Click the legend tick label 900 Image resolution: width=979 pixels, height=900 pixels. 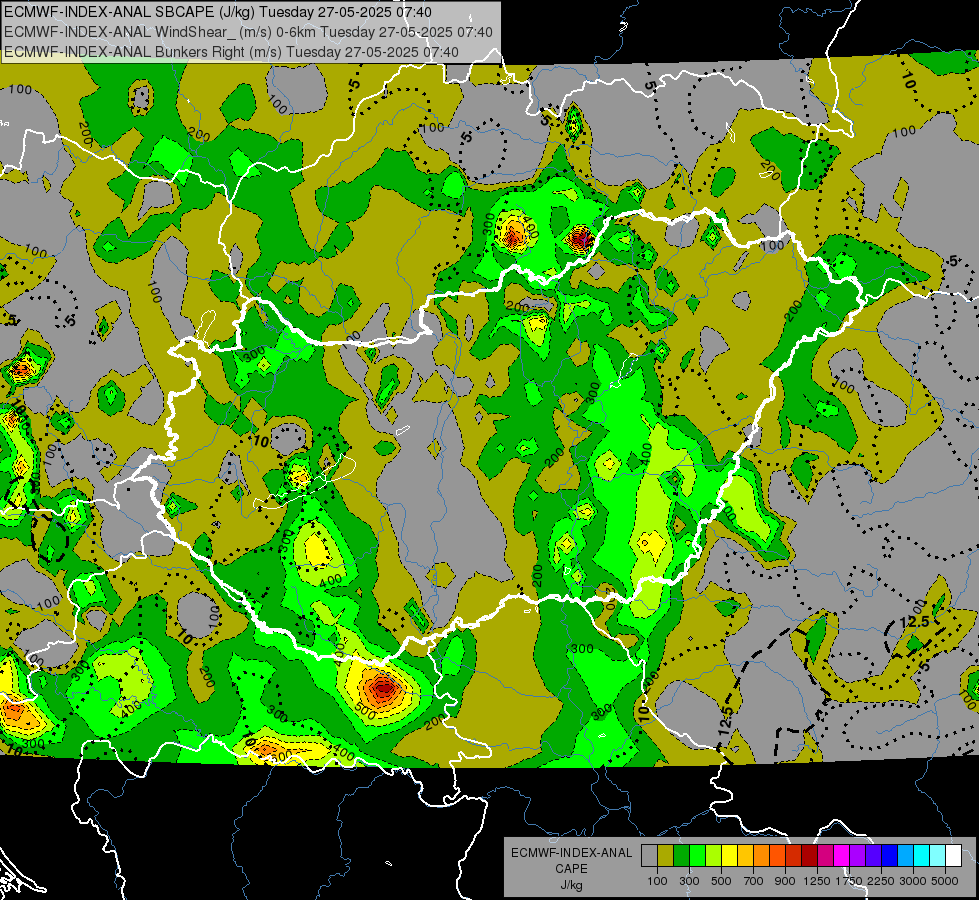(x=785, y=881)
